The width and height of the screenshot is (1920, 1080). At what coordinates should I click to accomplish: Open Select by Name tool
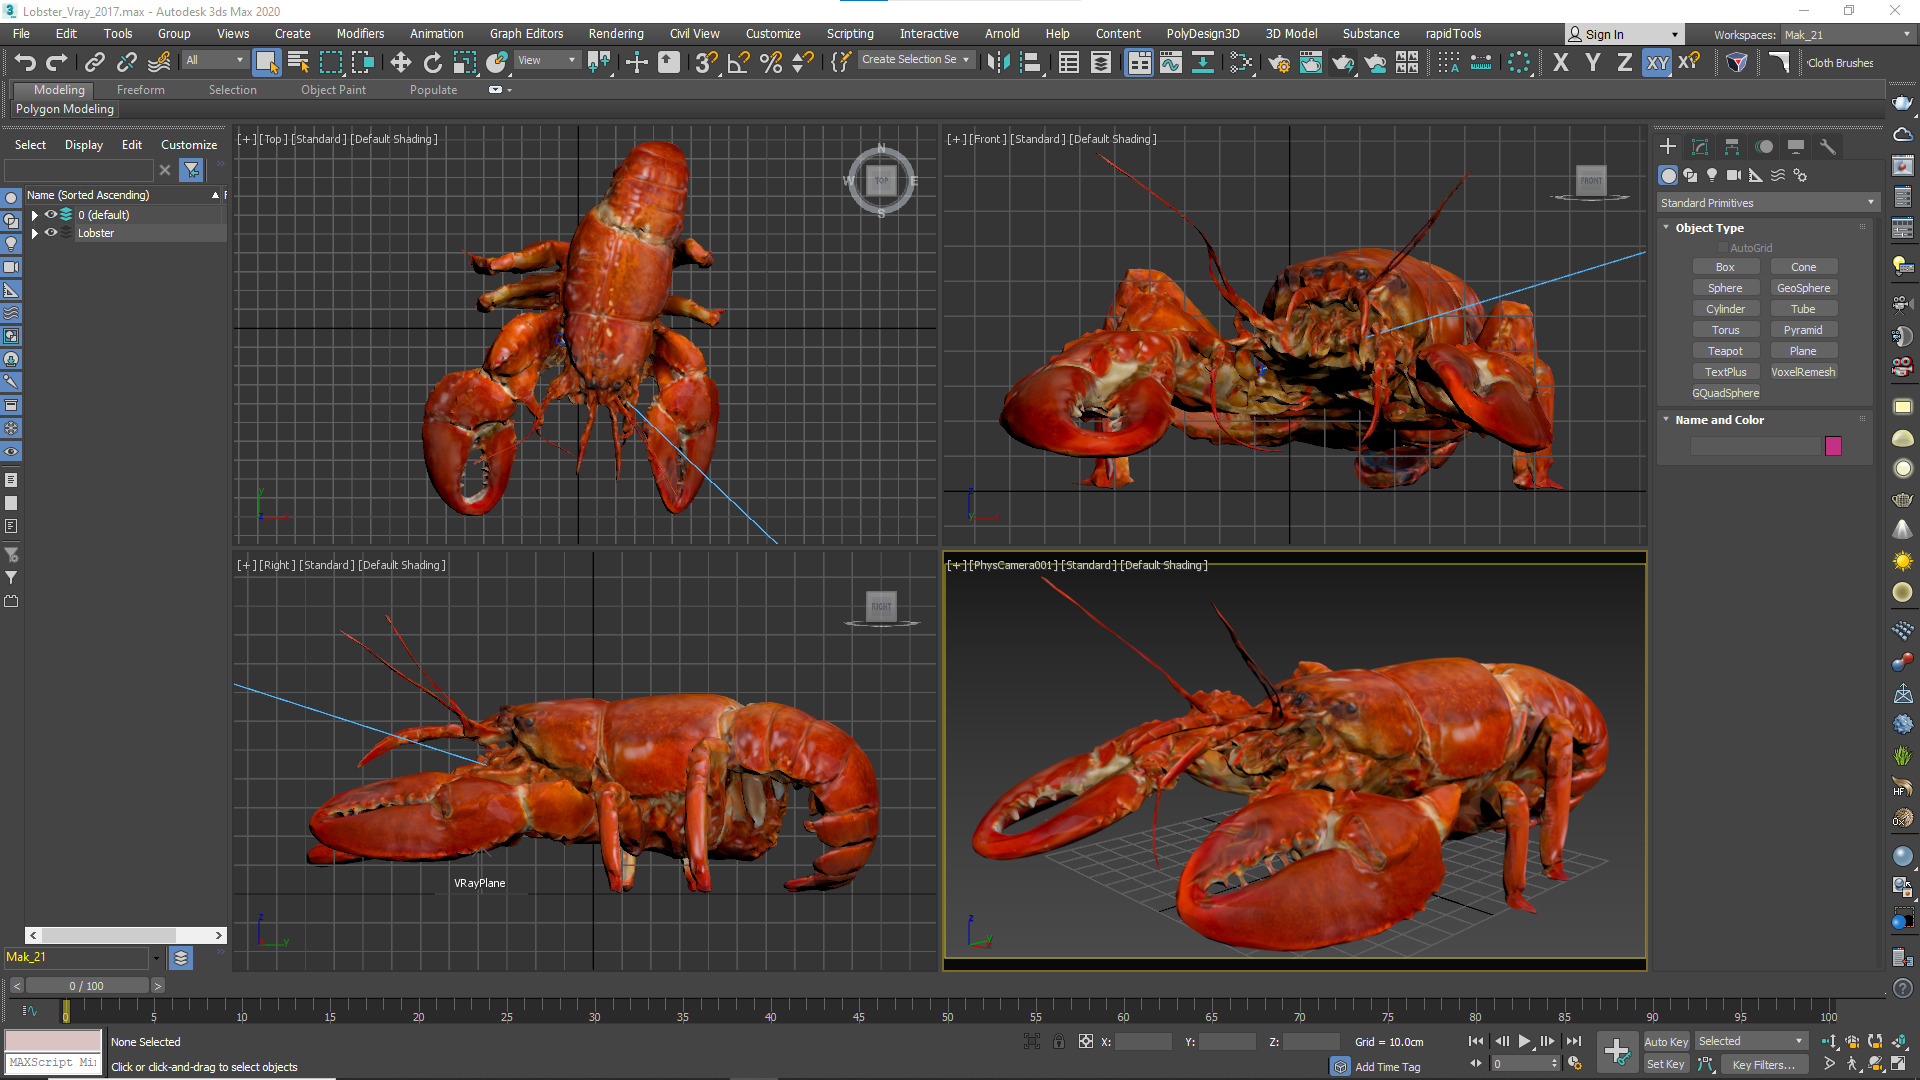tap(298, 62)
